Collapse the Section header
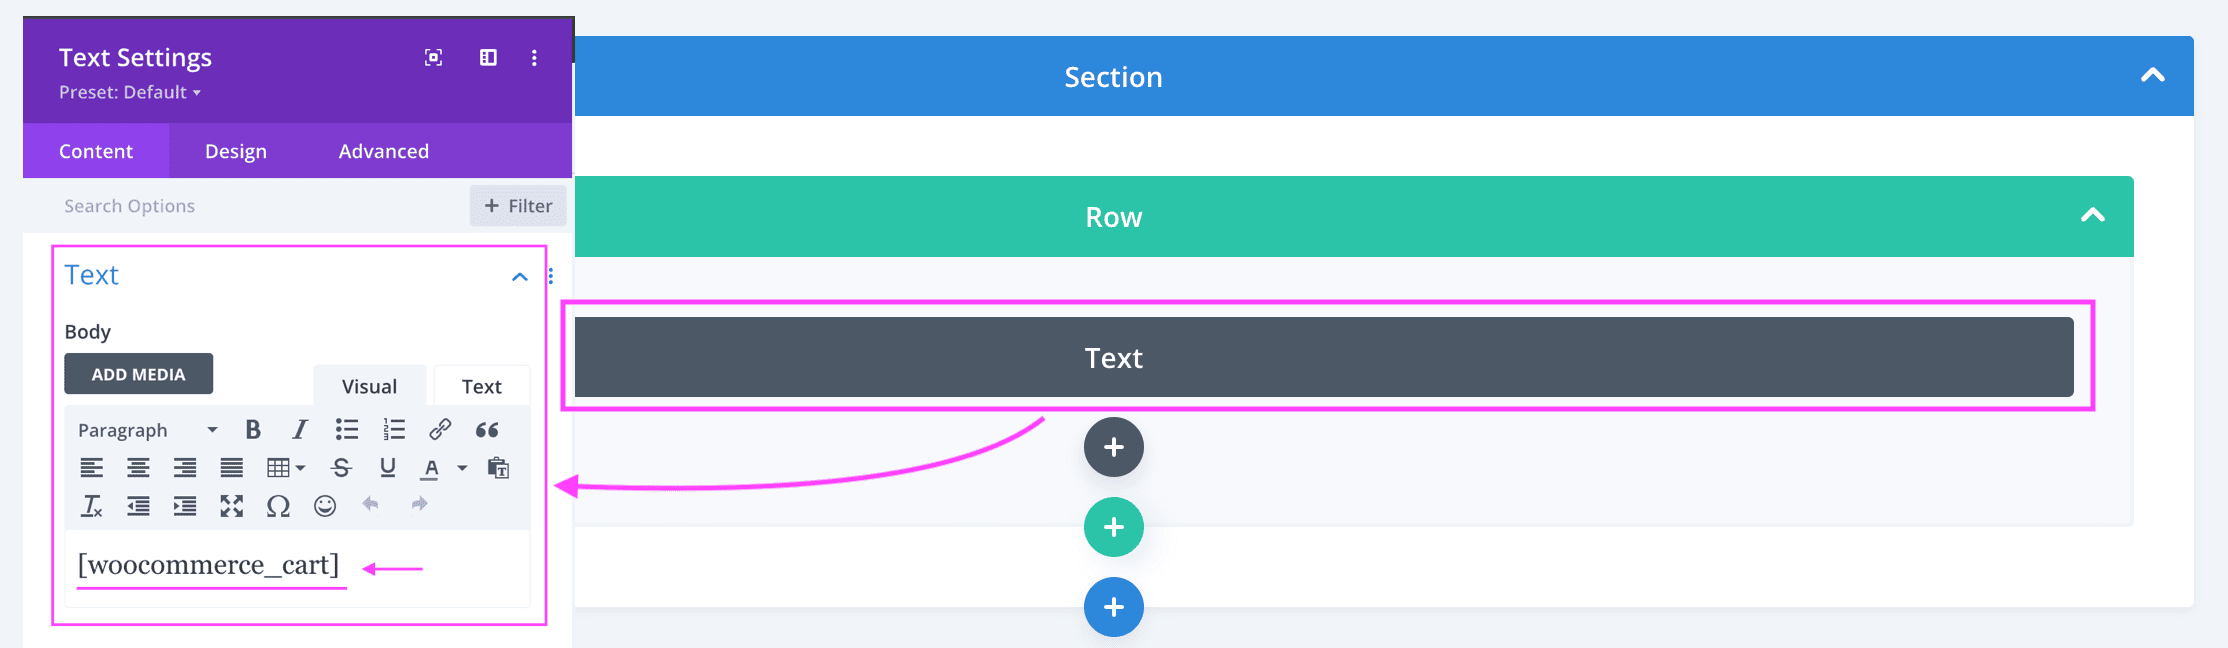The height and width of the screenshot is (648, 2228). coord(2153,75)
